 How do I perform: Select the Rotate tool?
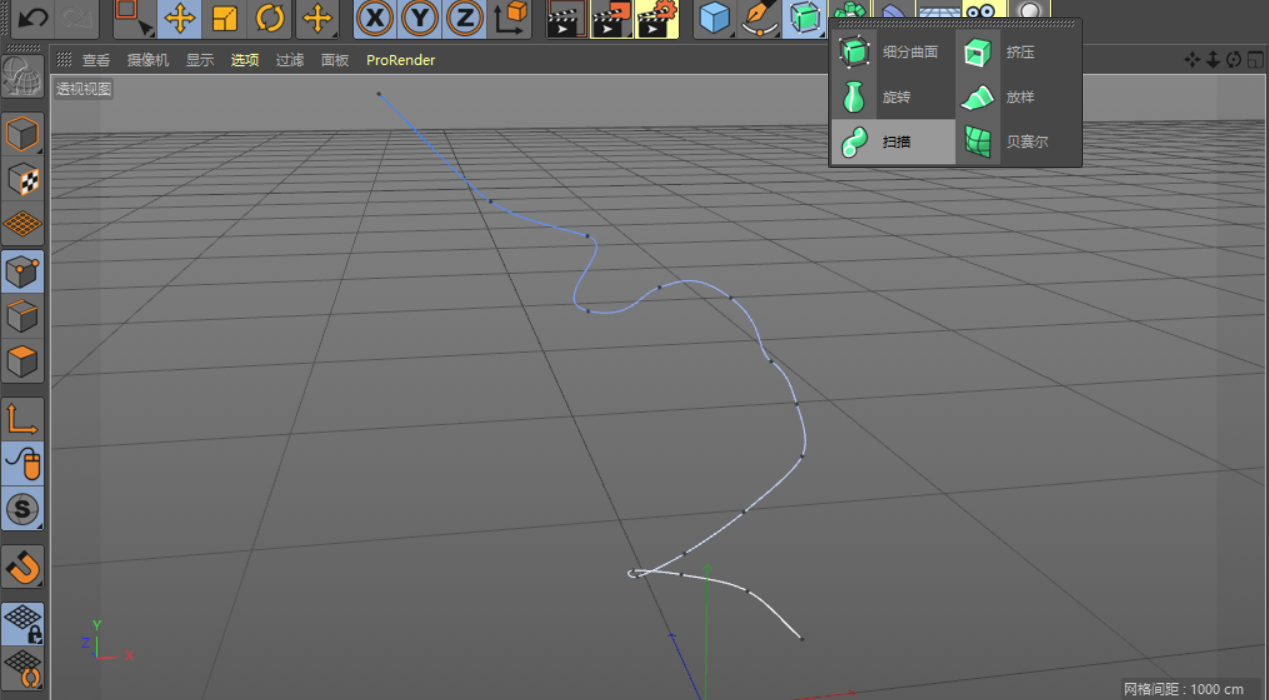[270, 18]
